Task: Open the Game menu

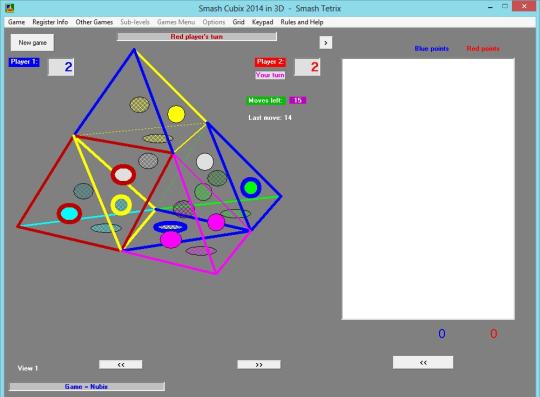Action: click(16, 22)
